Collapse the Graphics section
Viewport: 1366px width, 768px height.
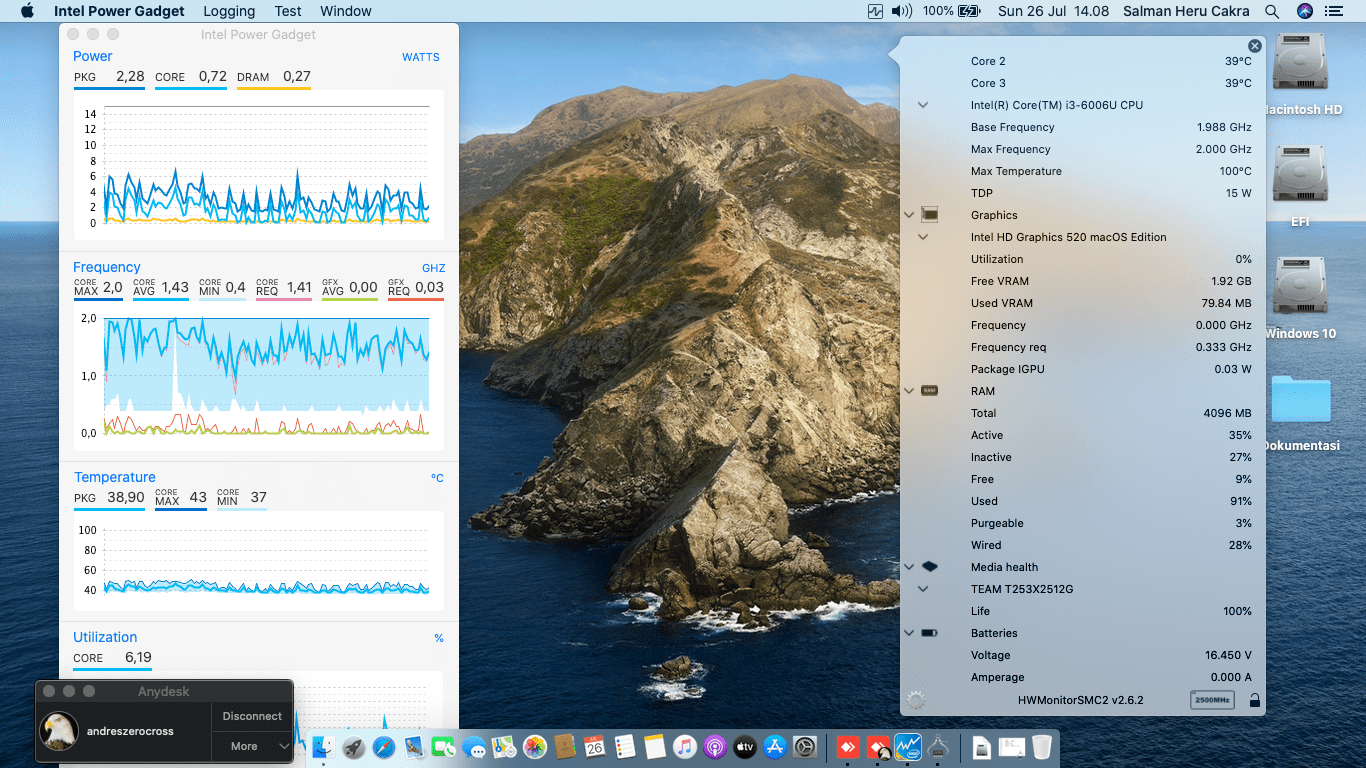[909, 215]
